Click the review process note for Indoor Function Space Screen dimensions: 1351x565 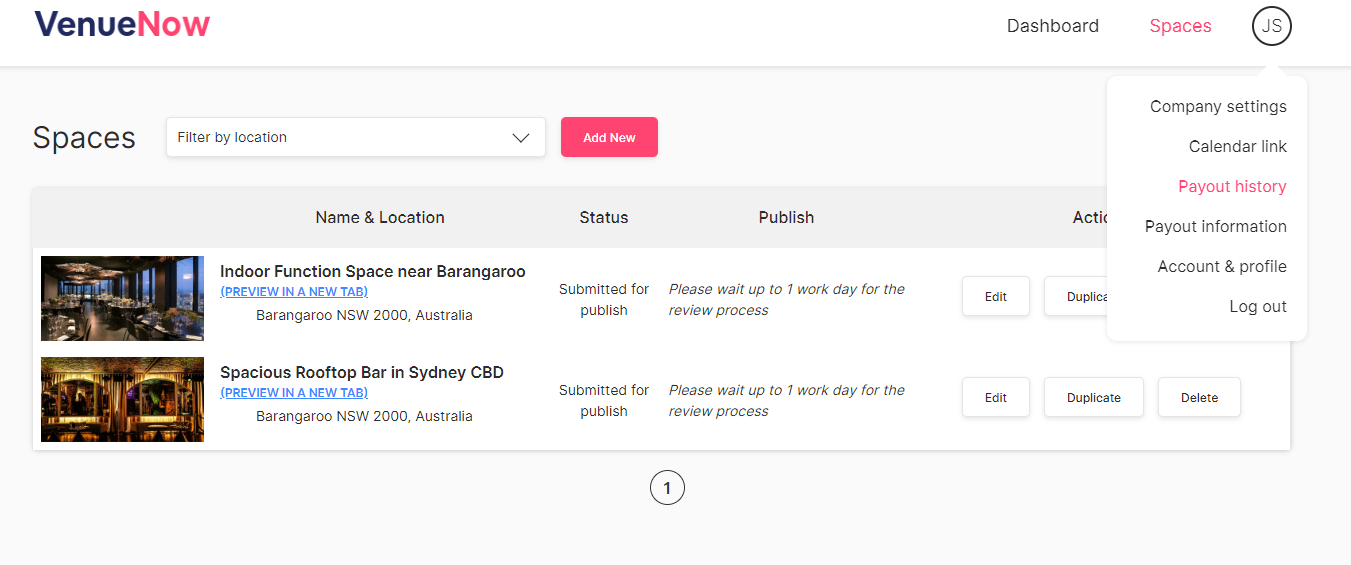786,299
